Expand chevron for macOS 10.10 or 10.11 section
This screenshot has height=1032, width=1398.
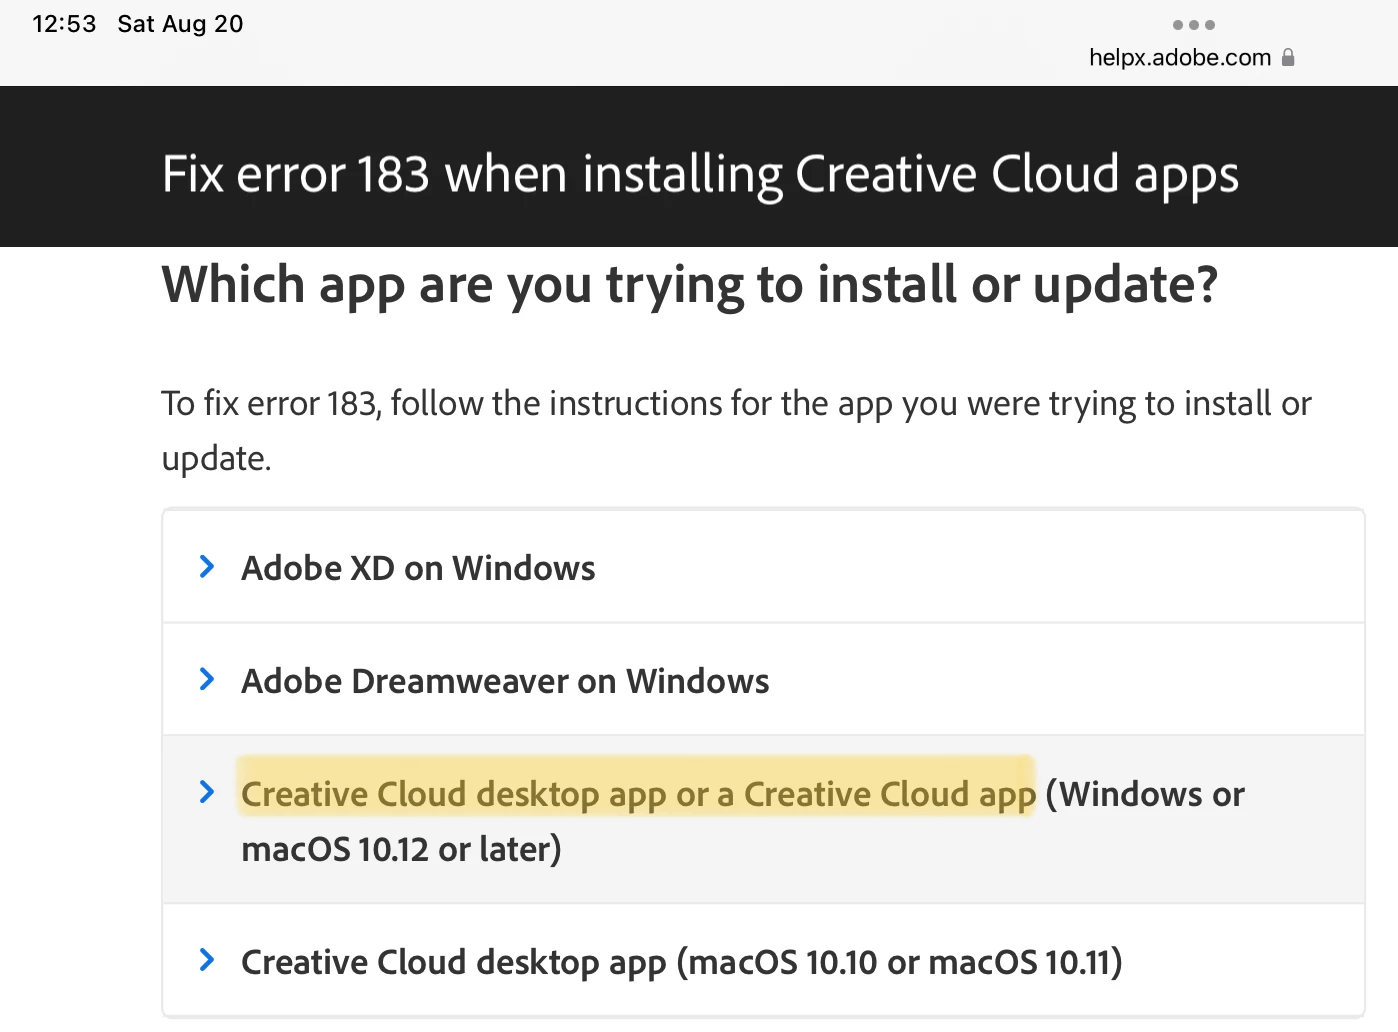point(207,960)
